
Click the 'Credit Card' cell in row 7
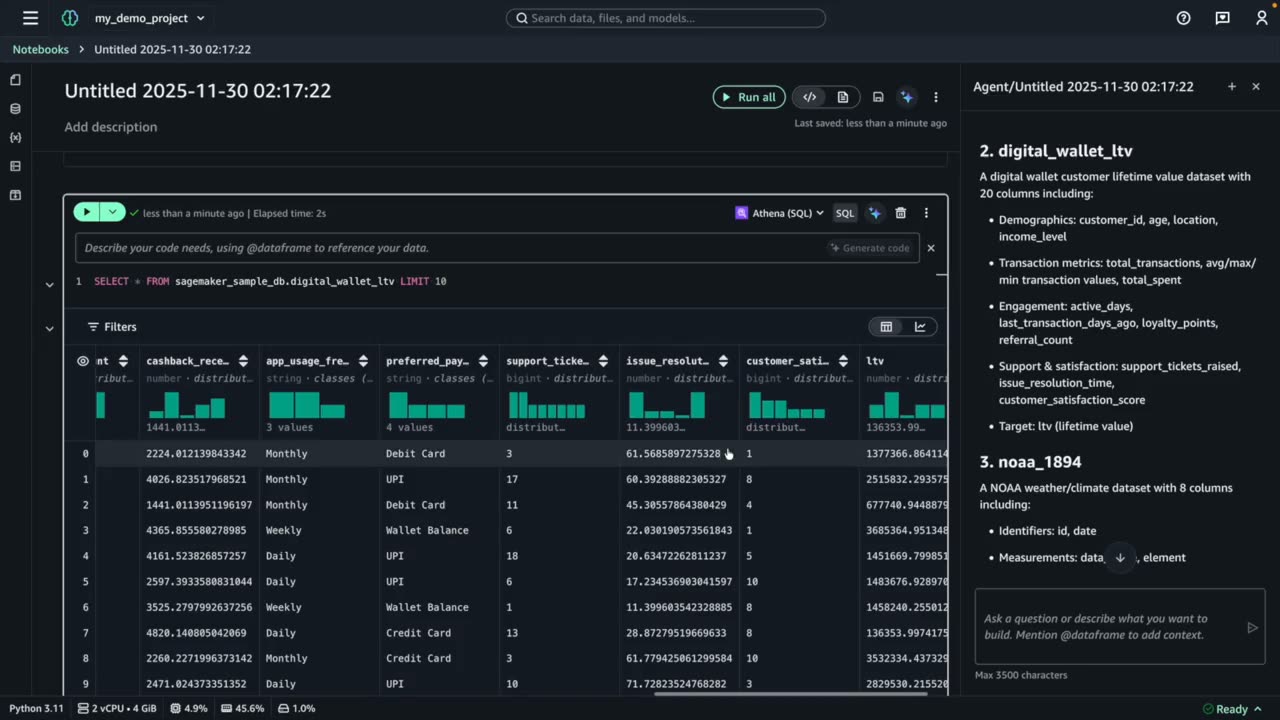tap(418, 633)
